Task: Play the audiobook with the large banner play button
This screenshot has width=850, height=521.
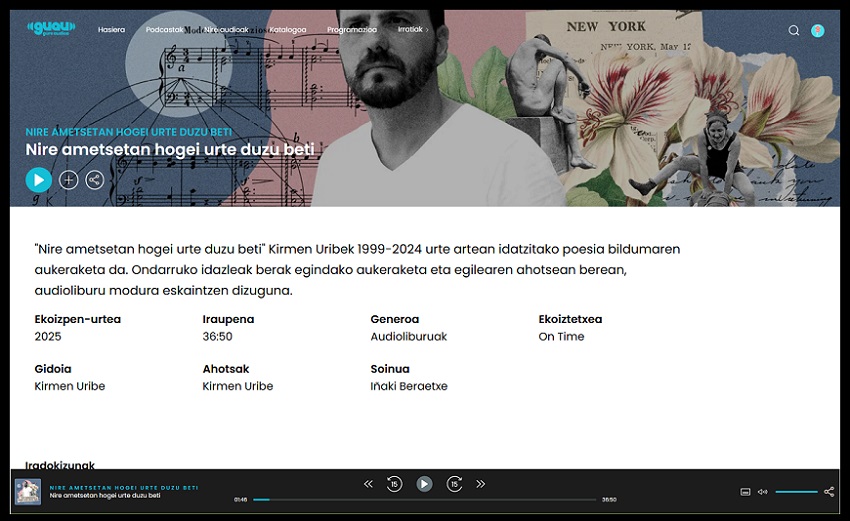Action: coord(38,180)
